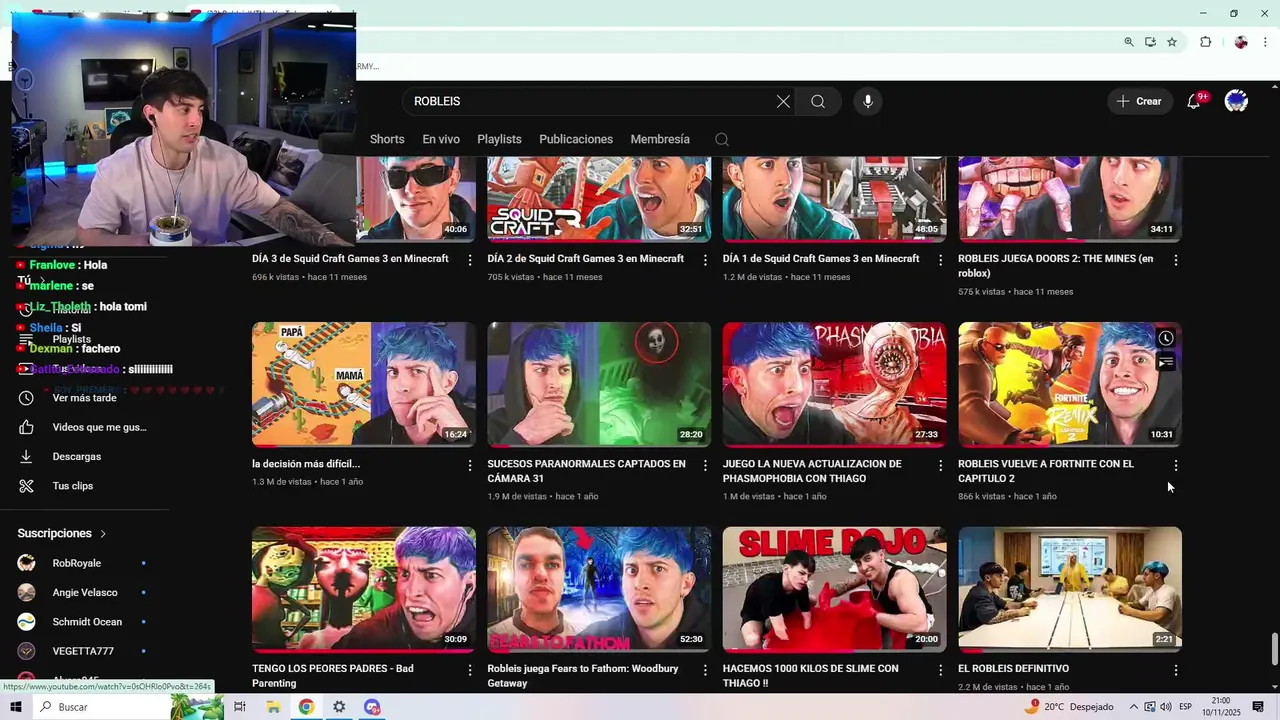This screenshot has width=1280, height=720.
Task: Open Chrome three-dot menu
Action: [x=1266, y=42]
